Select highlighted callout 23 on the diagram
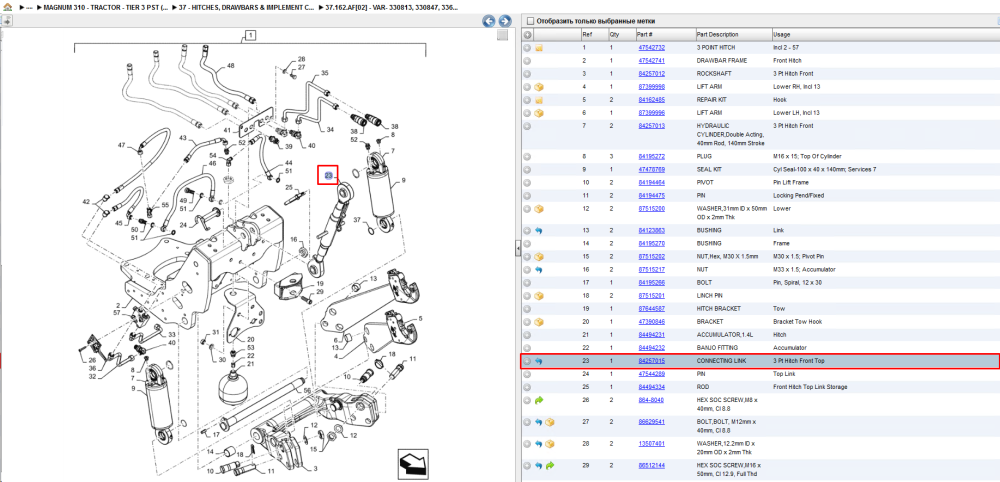This screenshot has height=482, width=1000. (328, 175)
